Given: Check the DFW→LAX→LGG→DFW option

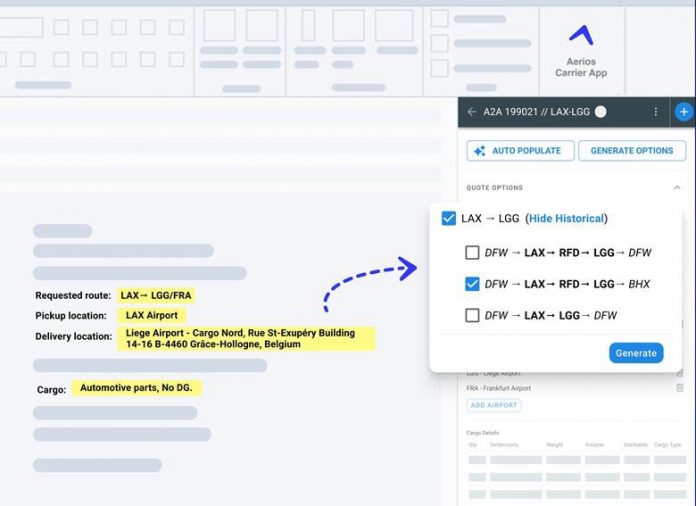Looking at the screenshot, I should (x=472, y=315).
